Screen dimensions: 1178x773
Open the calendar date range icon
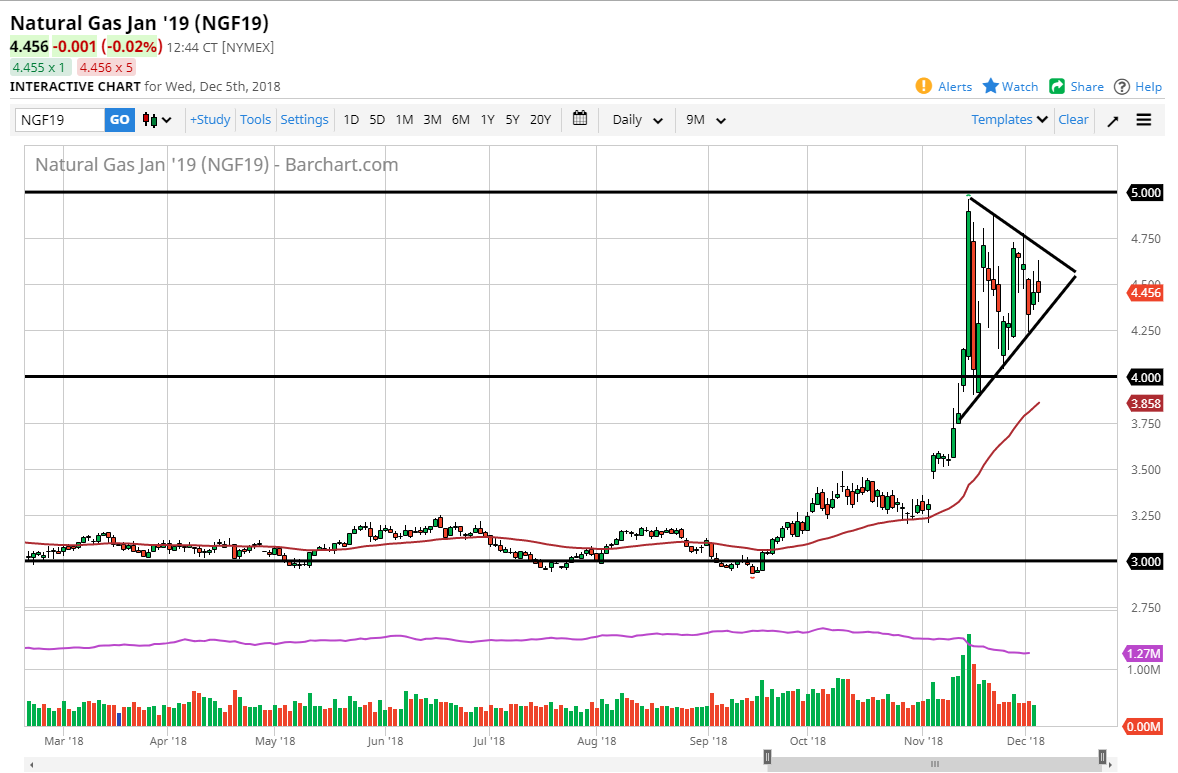(x=579, y=119)
